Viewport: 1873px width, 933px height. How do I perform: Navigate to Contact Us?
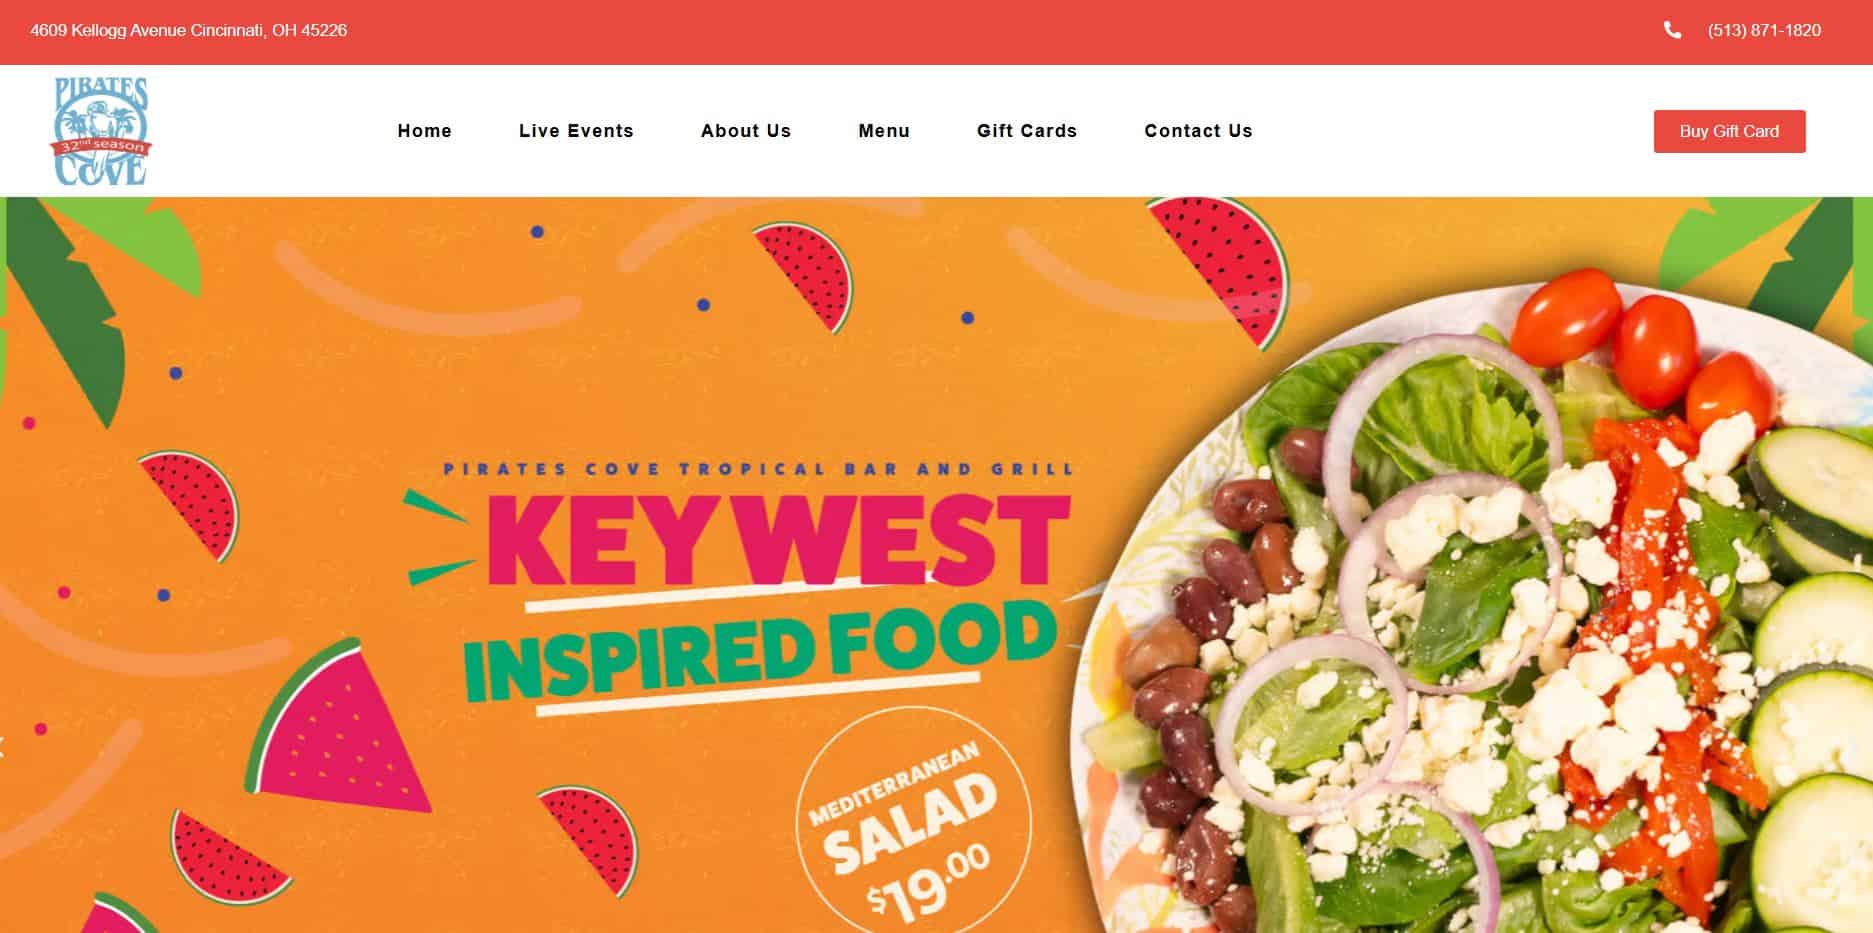click(1198, 131)
